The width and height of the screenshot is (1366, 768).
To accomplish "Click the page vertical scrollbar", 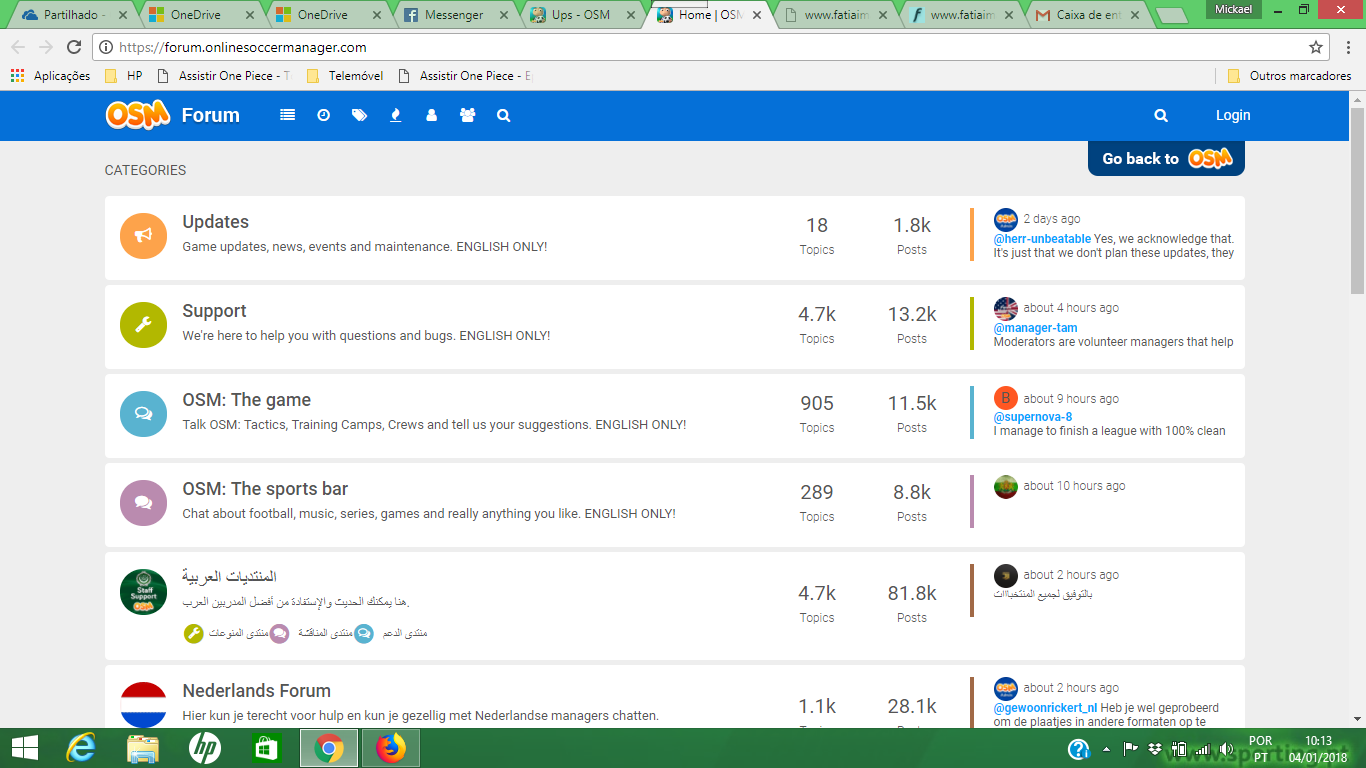I will [1357, 200].
